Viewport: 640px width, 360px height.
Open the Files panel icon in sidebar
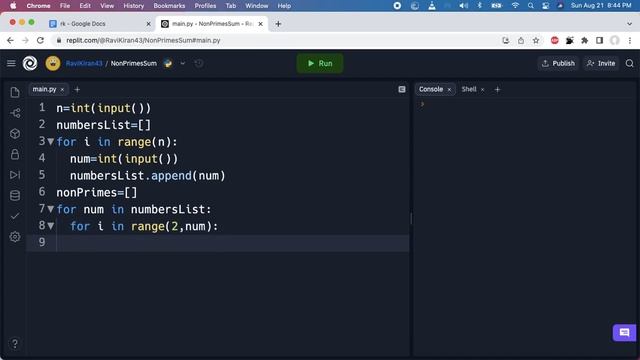(15, 92)
